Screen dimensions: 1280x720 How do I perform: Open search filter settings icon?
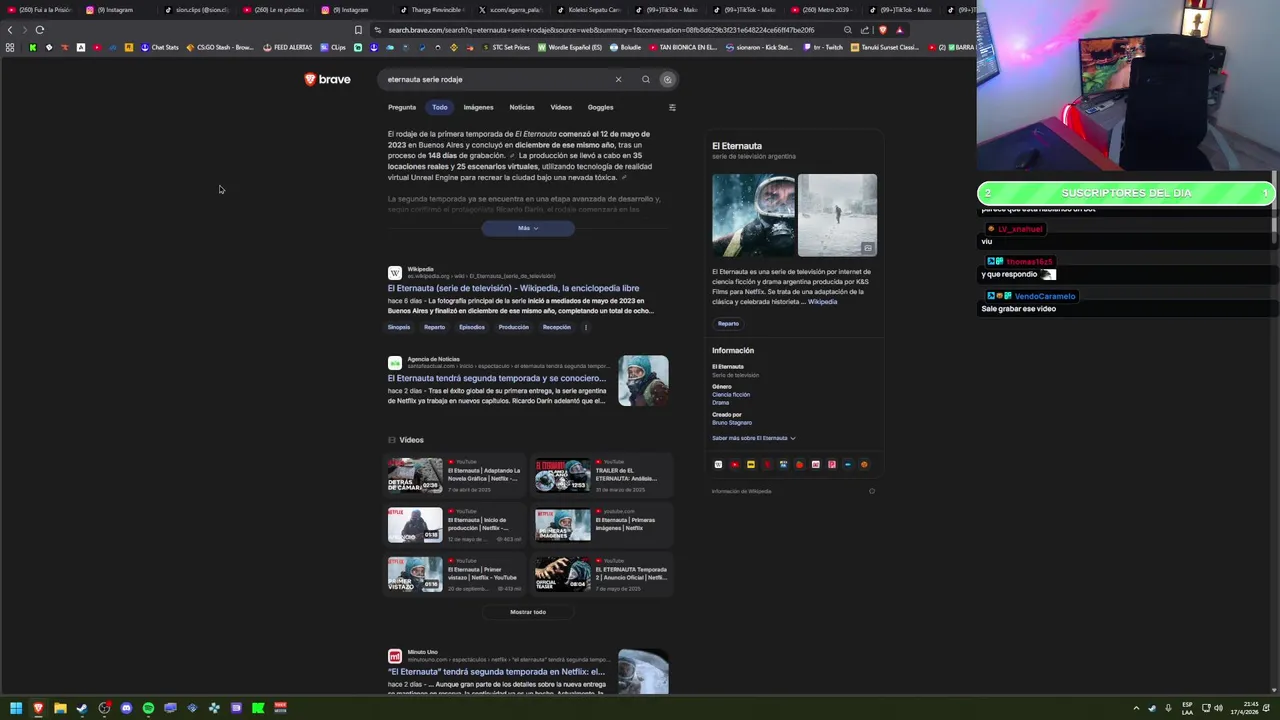[x=672, y=107]
